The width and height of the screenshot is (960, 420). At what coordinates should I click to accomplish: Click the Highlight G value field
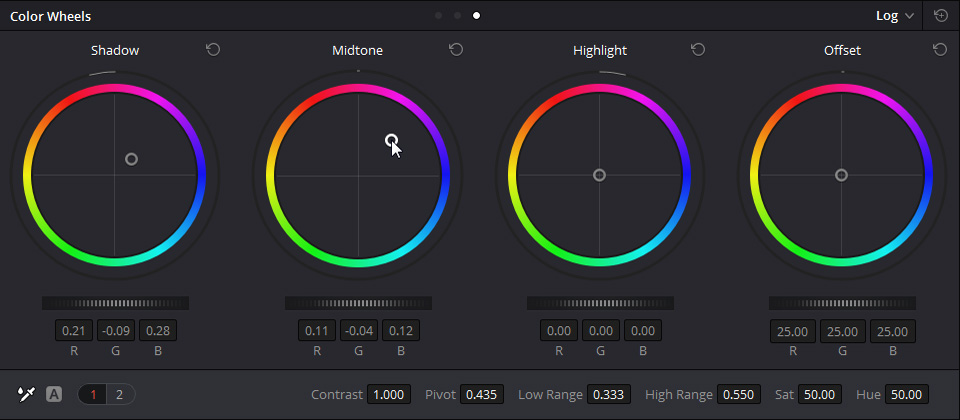click(x=601, y=331)
